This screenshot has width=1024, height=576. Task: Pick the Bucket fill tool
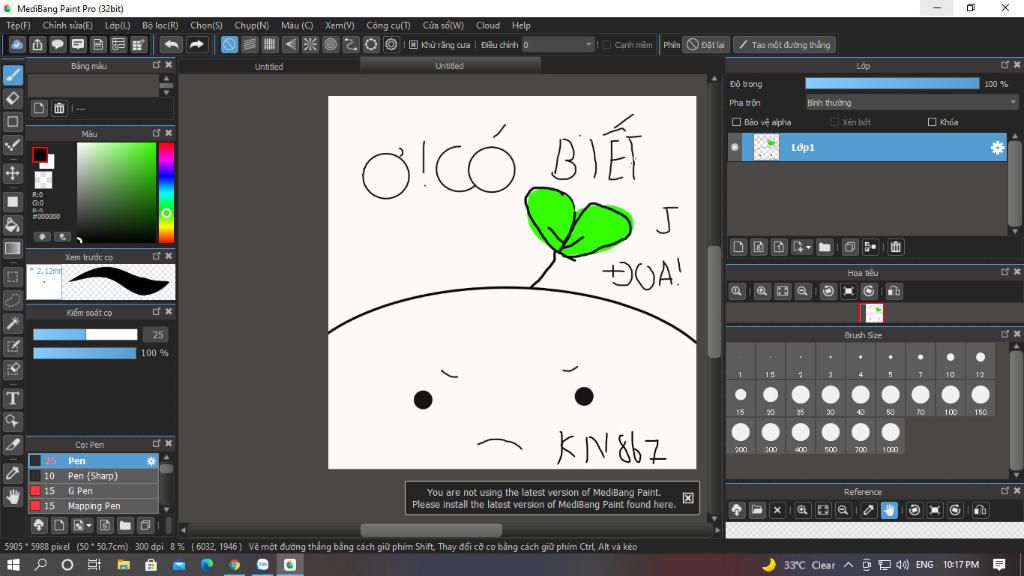(x=13, y=225)
